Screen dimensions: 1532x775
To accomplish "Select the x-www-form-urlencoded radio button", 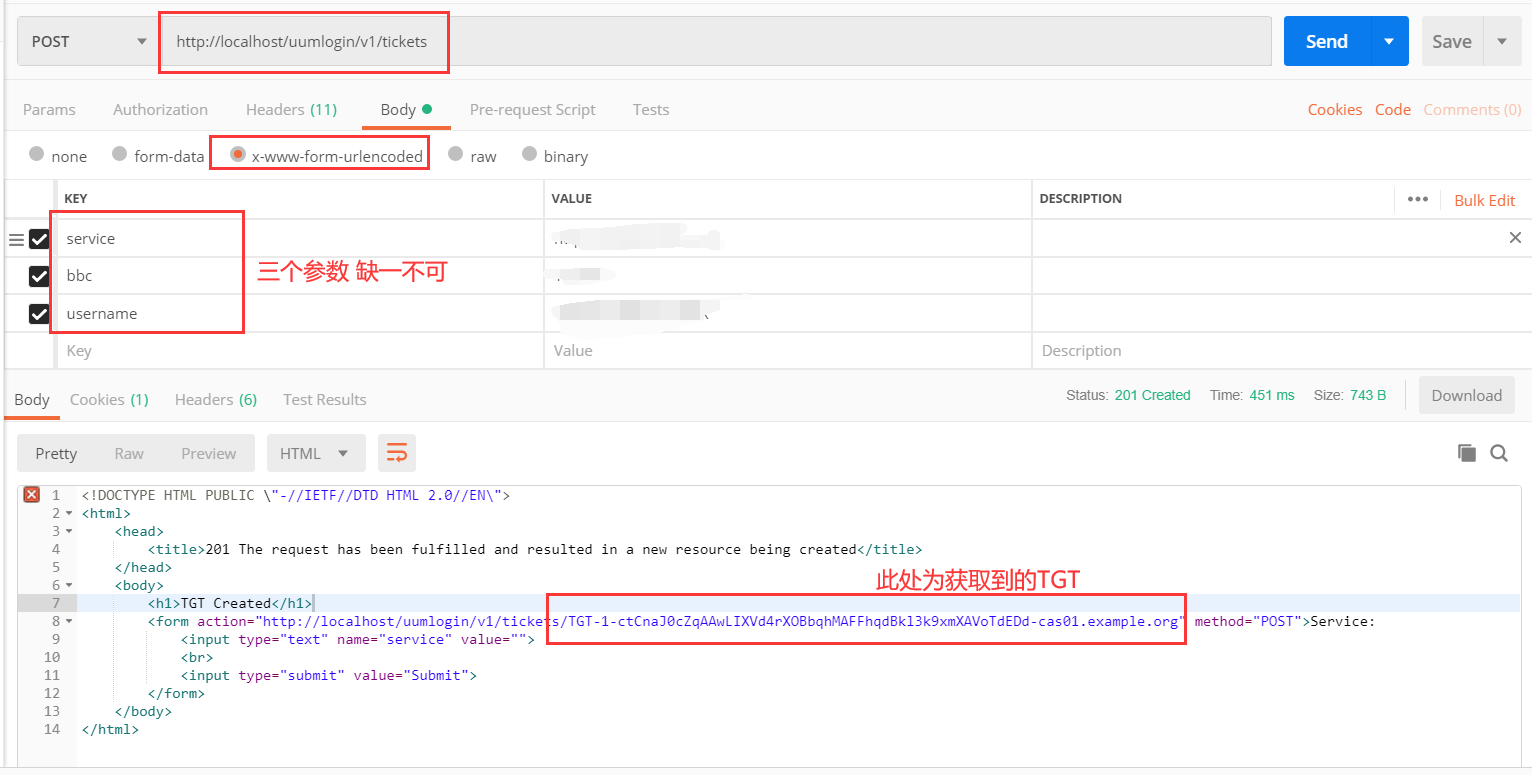I will [238, 154].
